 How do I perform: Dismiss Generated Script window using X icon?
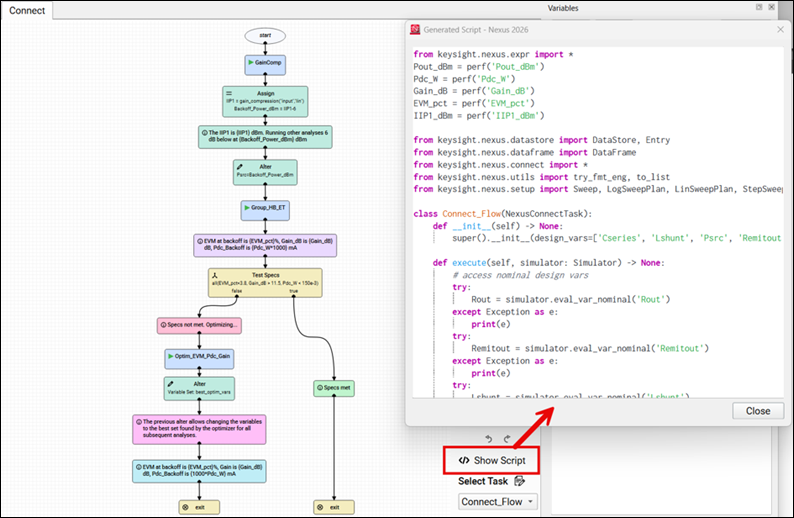(780, 30)
